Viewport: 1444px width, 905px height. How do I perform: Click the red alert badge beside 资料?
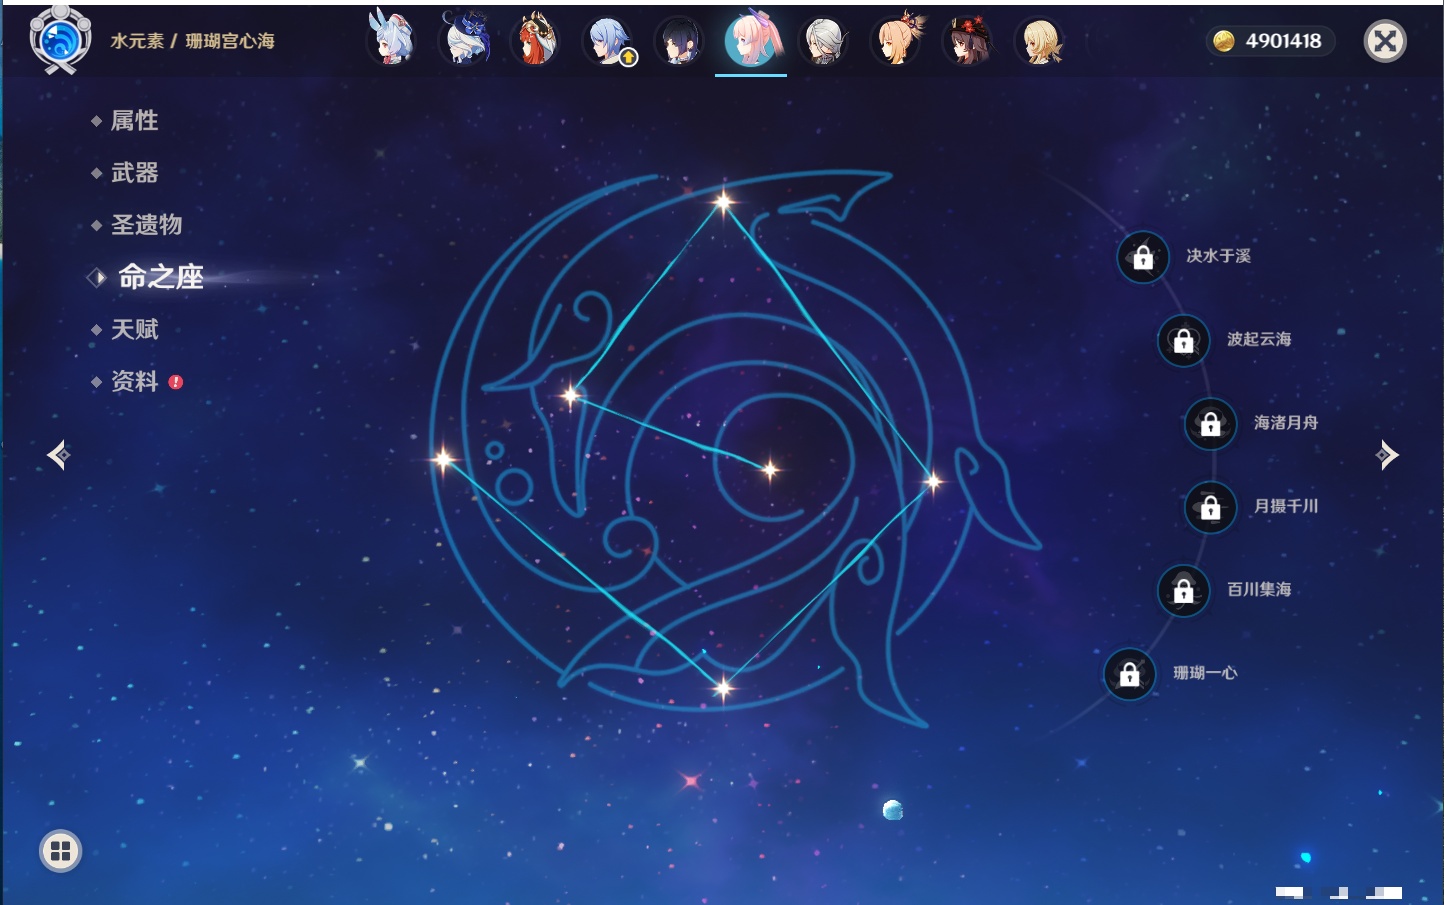(176, 382)
